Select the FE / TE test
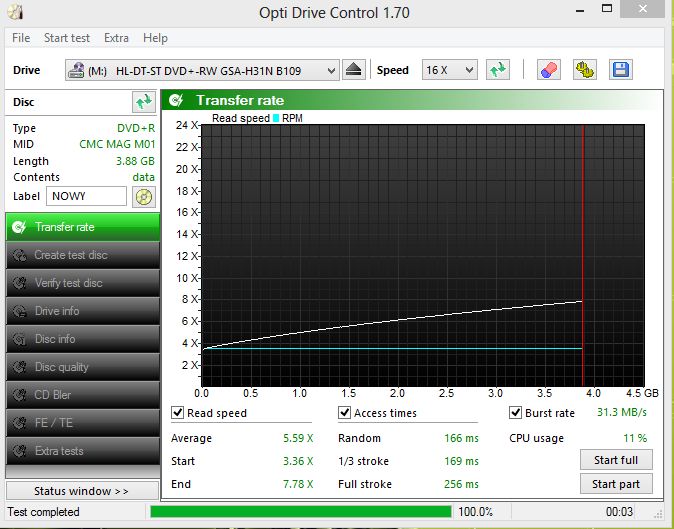 coord(83,423)
